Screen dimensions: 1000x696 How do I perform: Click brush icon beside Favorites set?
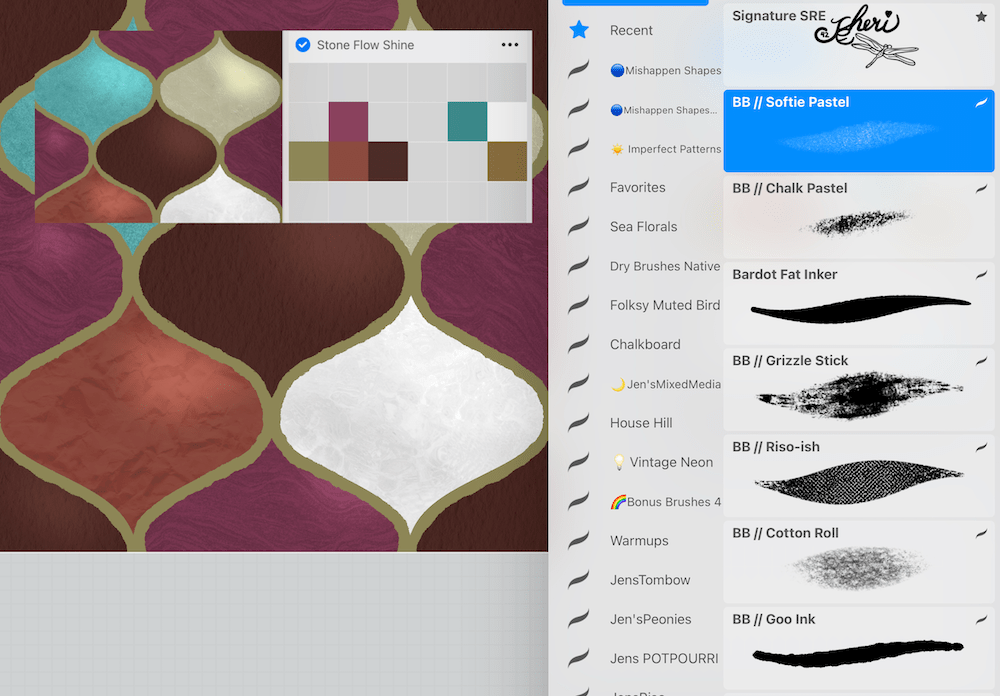(x=579, y=187)
